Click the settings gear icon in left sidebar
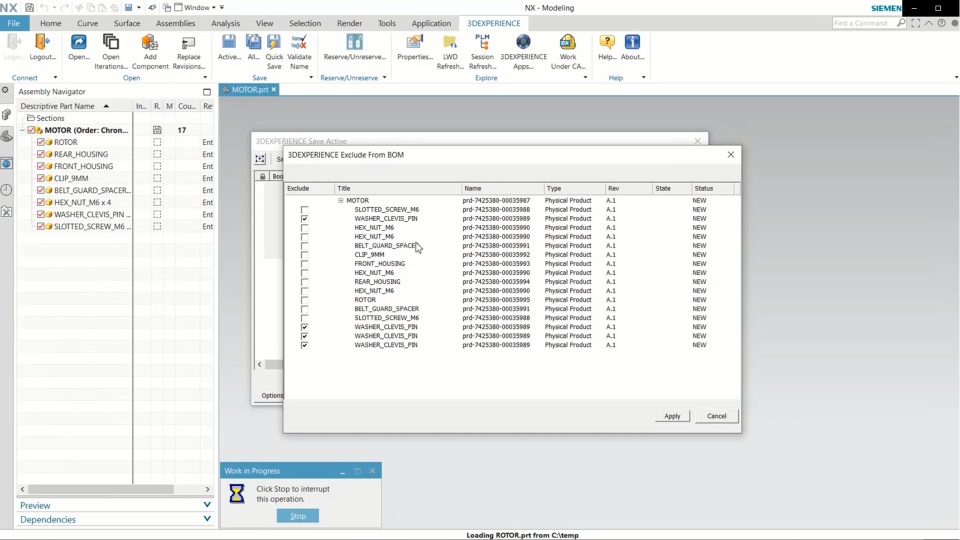960x540 pixels. 6,90
